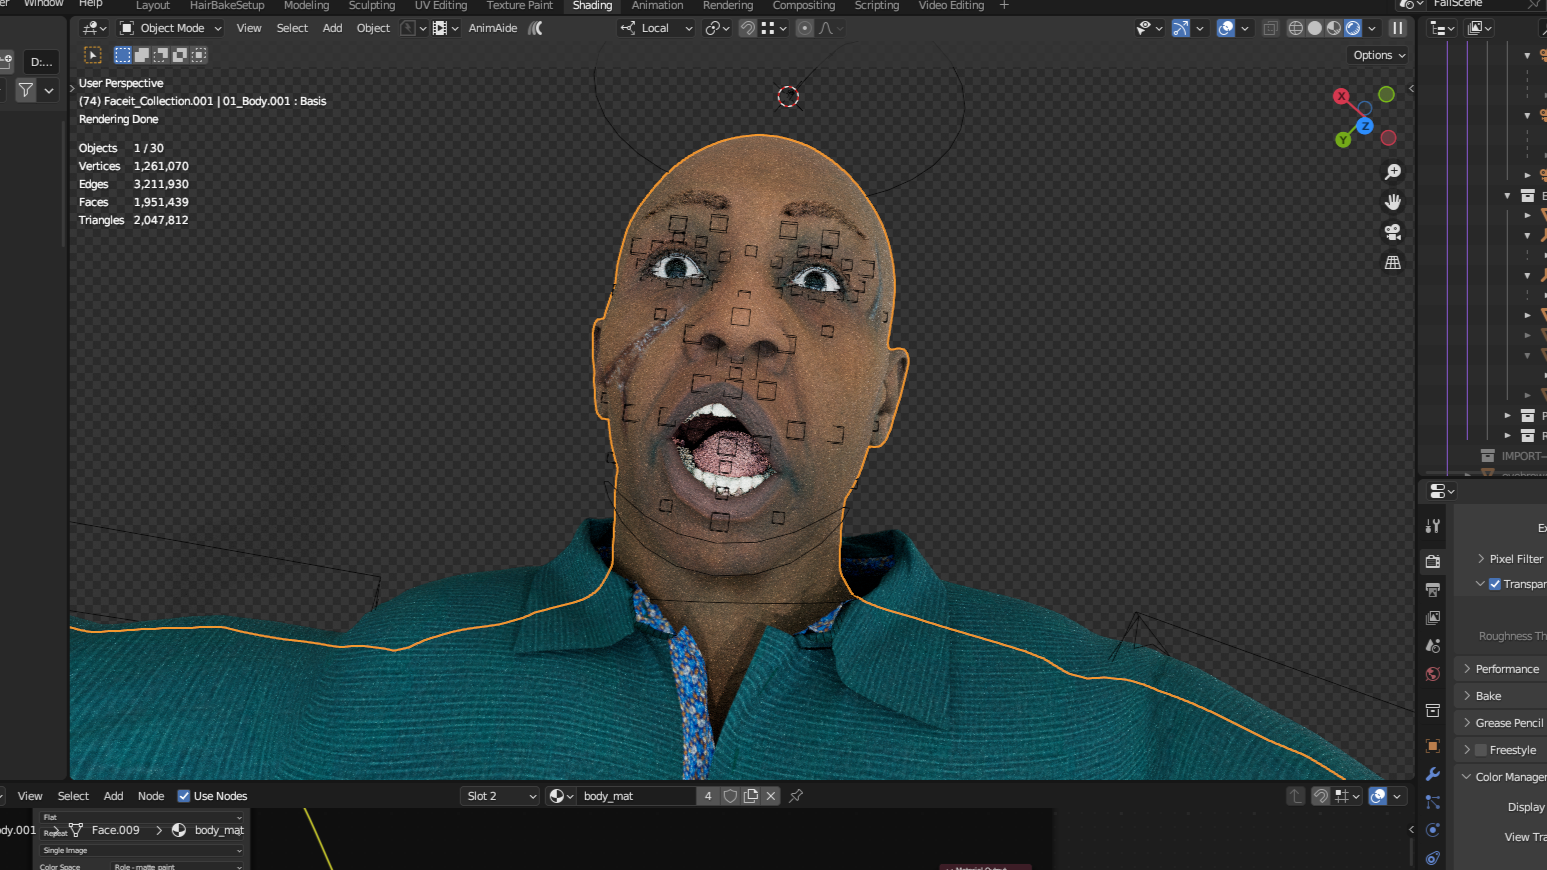Enable the Freestyle checkbox
The height and width of the screenshot is (870, 1547).
coord(1481,750)
